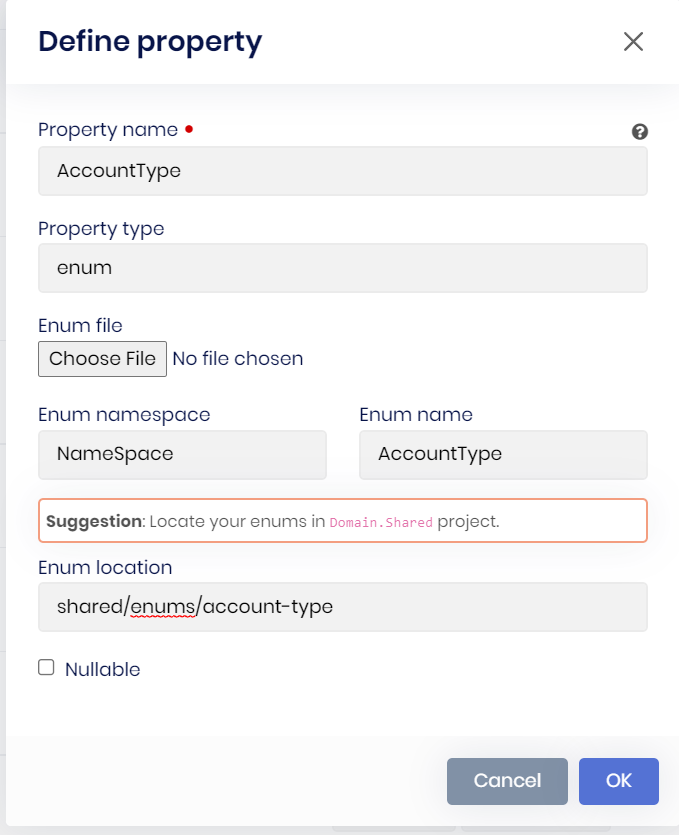Image resolution: width=679 pixels, height=835 pixels.
Task: Focus the Property name AccountType field
Action: [x=342, y=171]
